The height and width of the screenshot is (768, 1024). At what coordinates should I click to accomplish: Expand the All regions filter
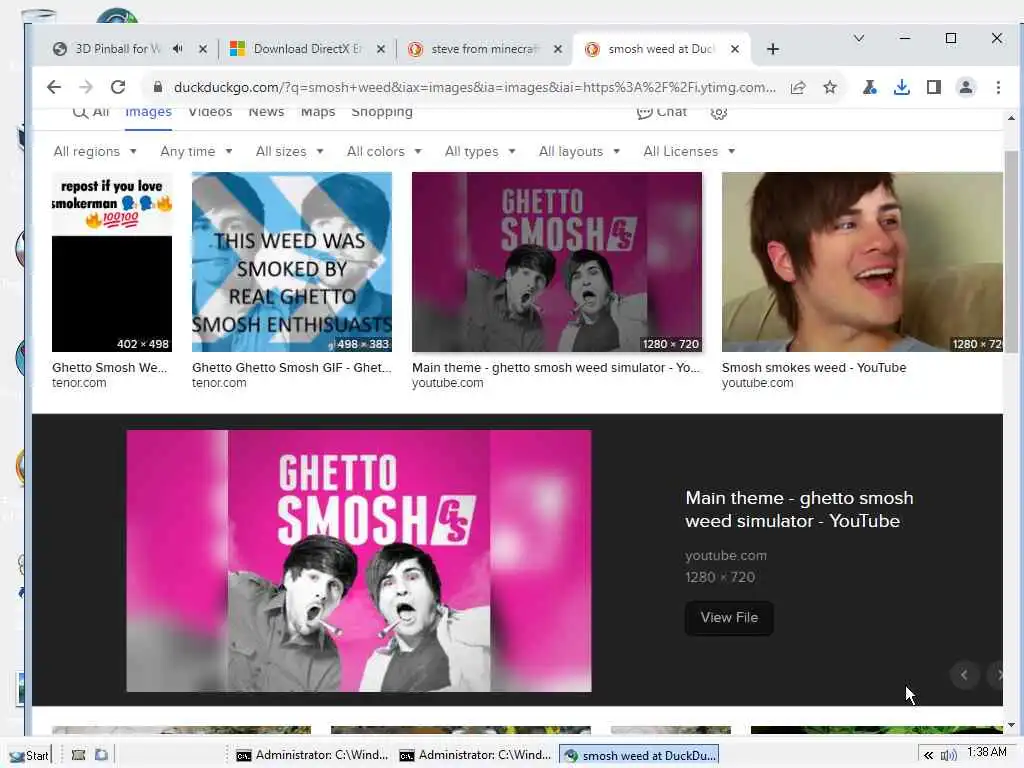tap(95, 152)
